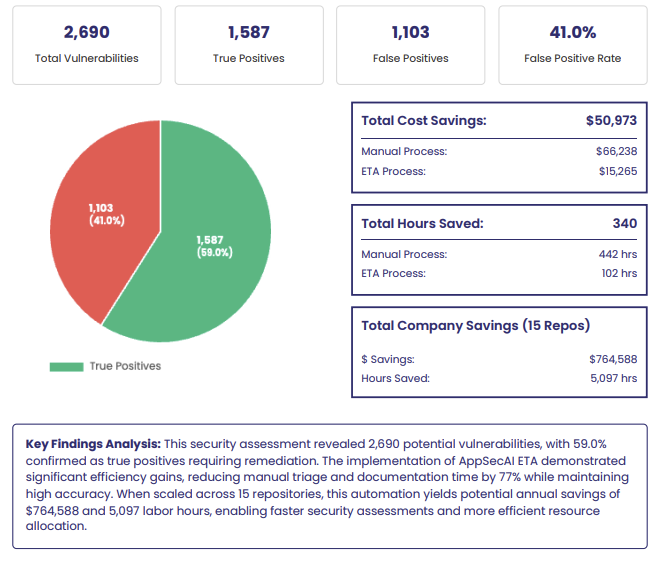This screenshot has height=564, width=661.
Task: Select the green pie slice showing 1,587
Action: (214, 246)
